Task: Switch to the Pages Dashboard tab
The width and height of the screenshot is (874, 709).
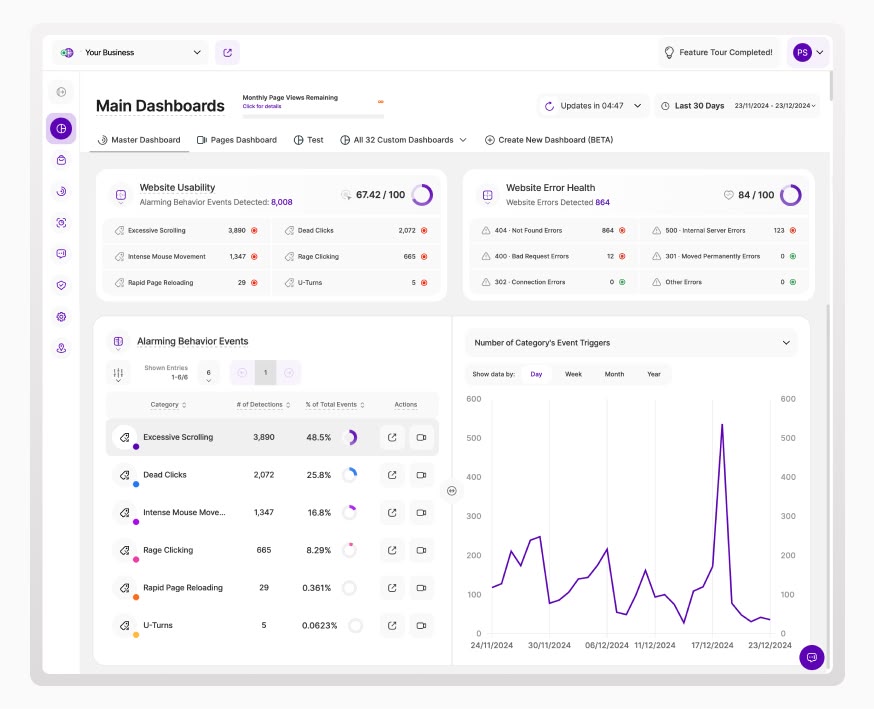Action: click(x=237, y=140)
